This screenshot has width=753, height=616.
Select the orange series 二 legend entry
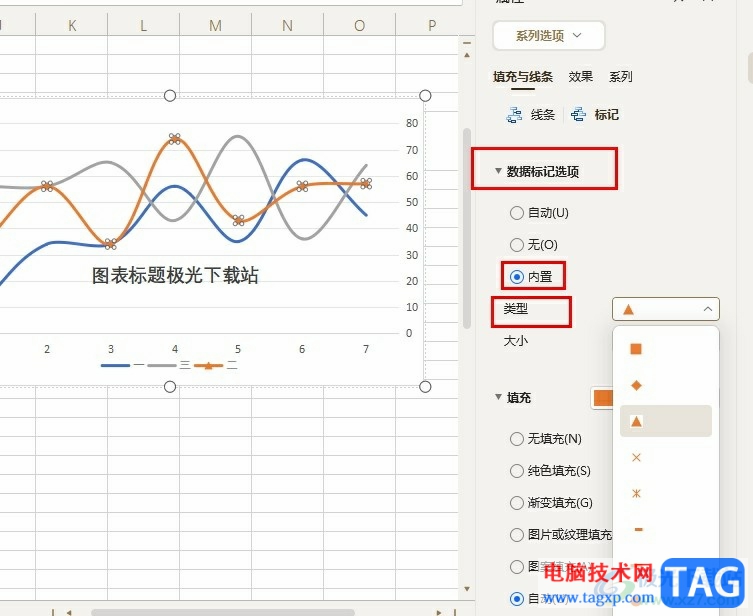pyautogui.click(x=216, y=365)
